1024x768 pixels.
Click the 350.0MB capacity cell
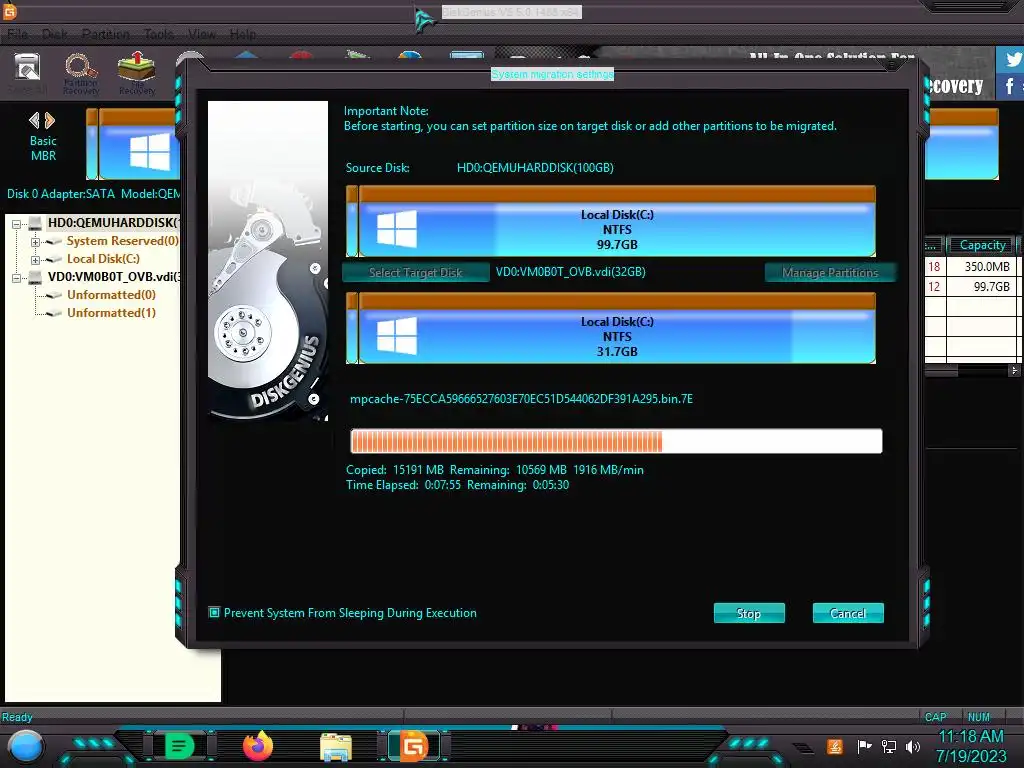tap(981, 266)
